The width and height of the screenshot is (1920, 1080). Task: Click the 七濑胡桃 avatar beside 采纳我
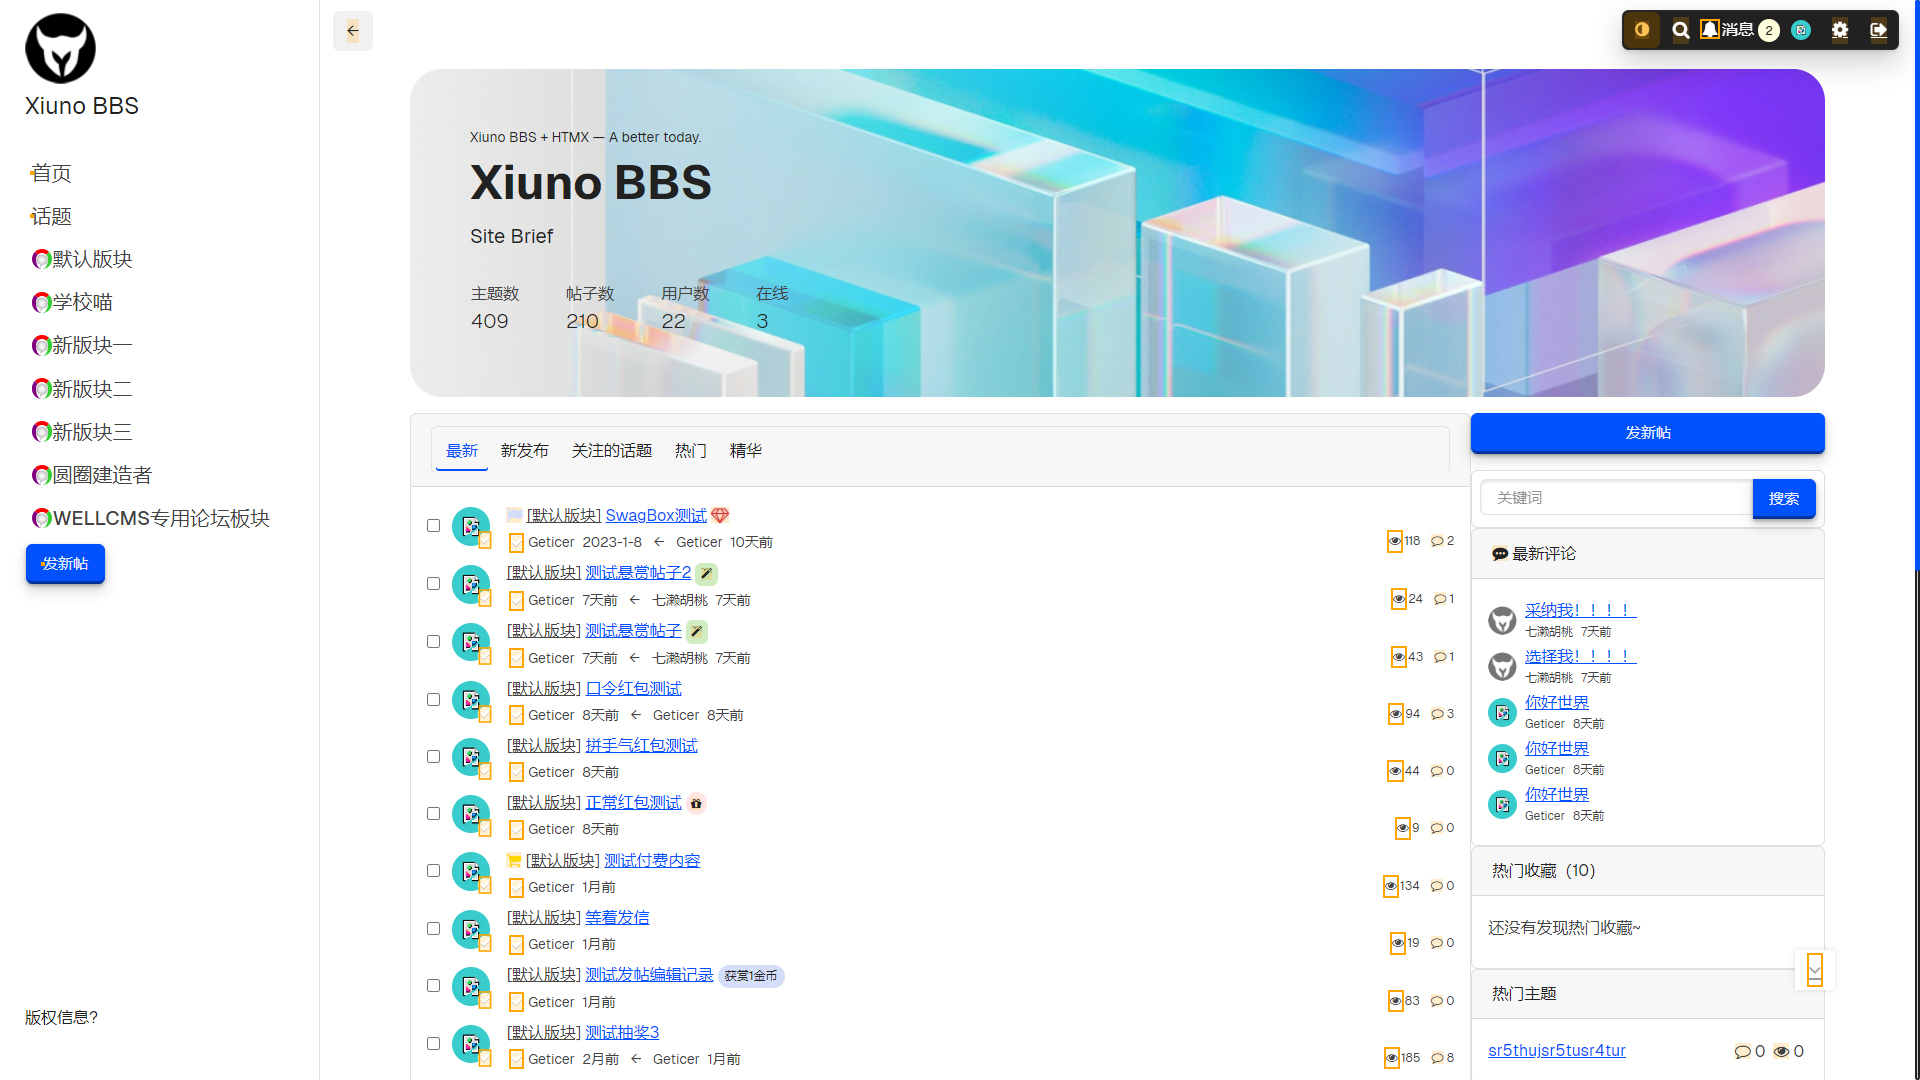(1502, 620)
